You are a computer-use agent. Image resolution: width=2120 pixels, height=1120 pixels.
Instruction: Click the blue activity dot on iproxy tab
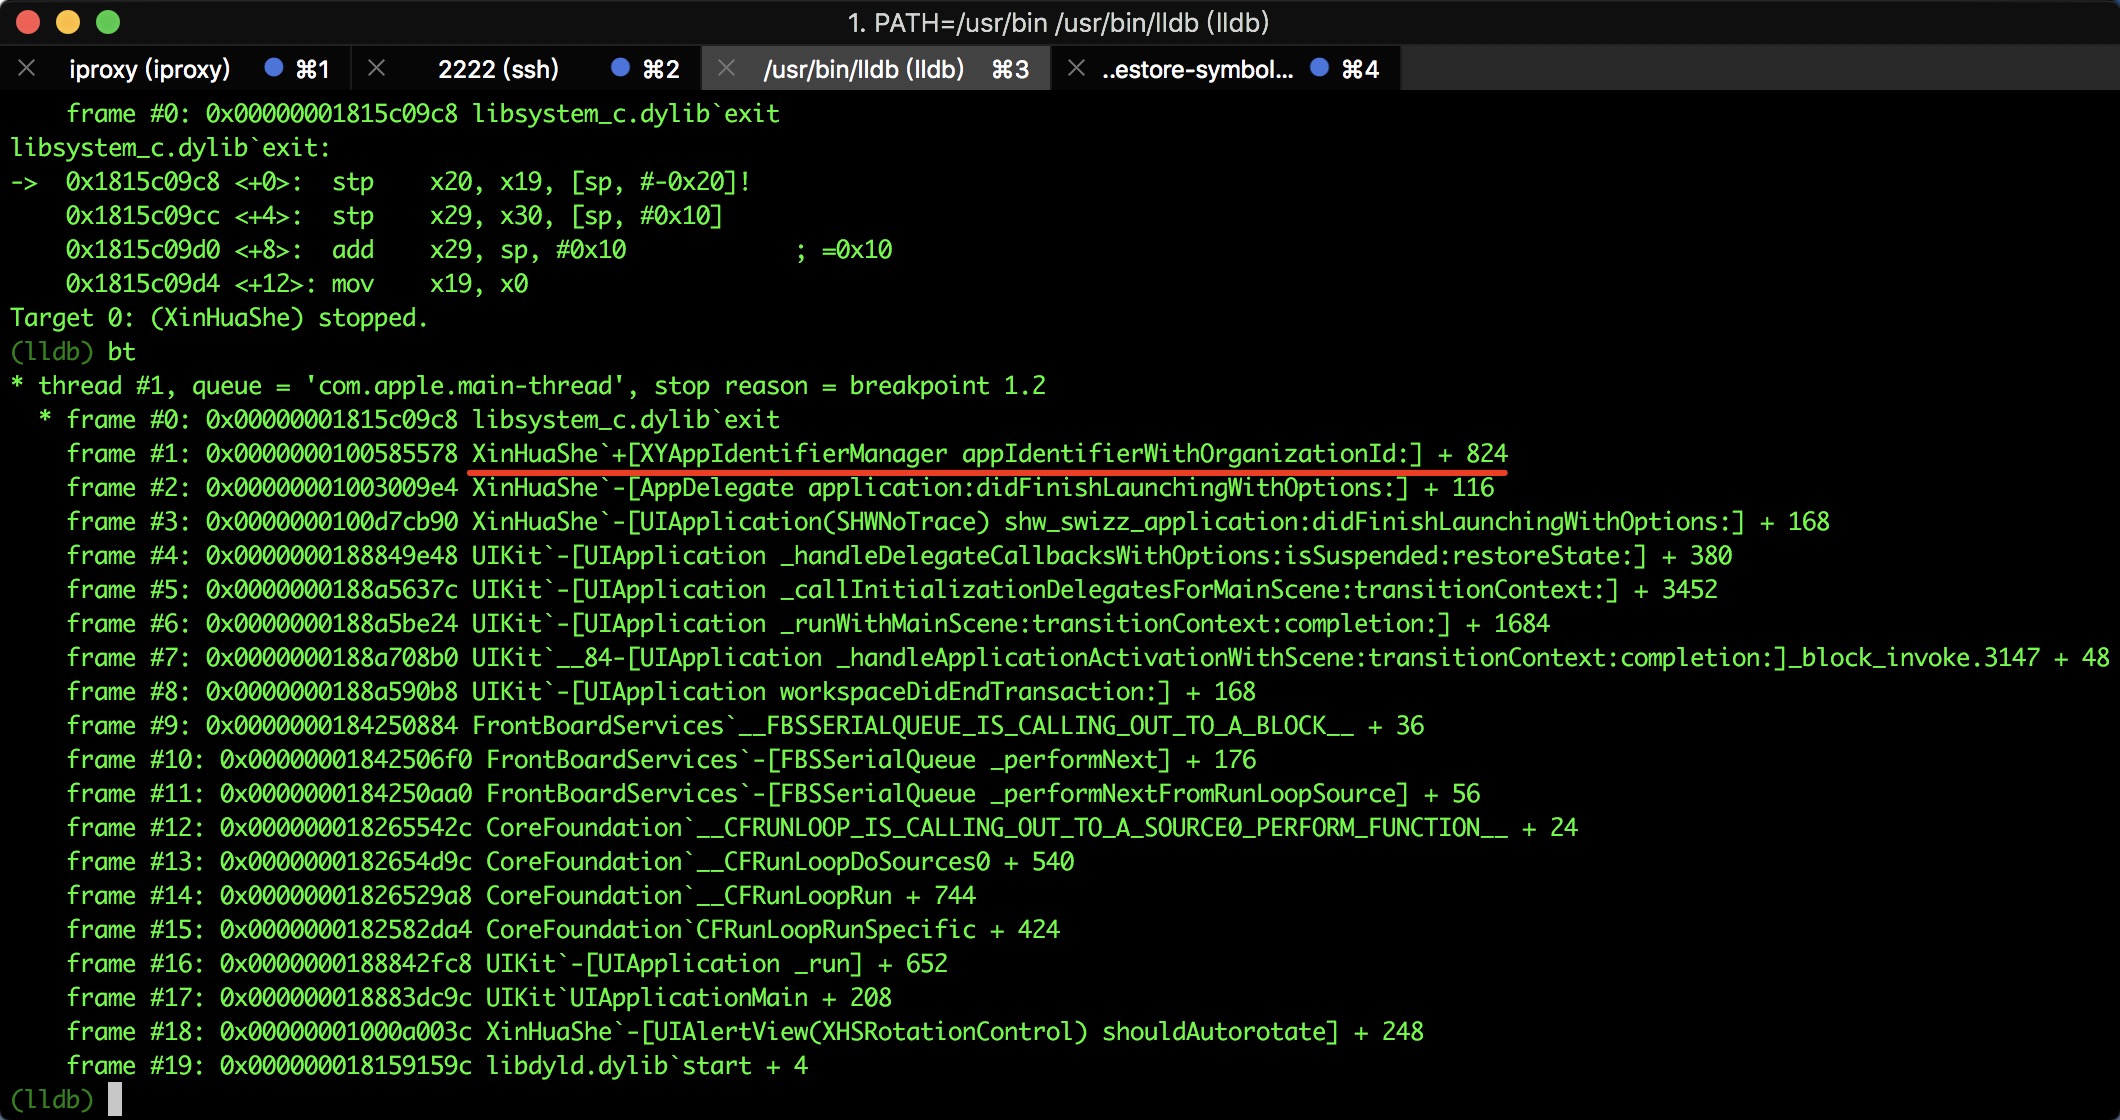(x=273, y=67)
